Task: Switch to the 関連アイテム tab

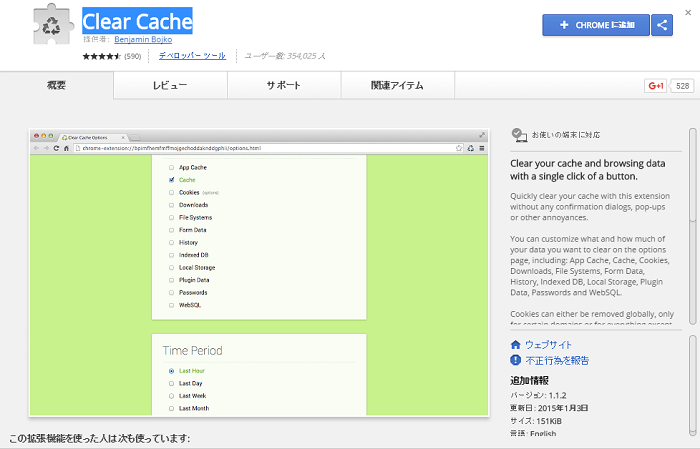Action: (397, 85)
